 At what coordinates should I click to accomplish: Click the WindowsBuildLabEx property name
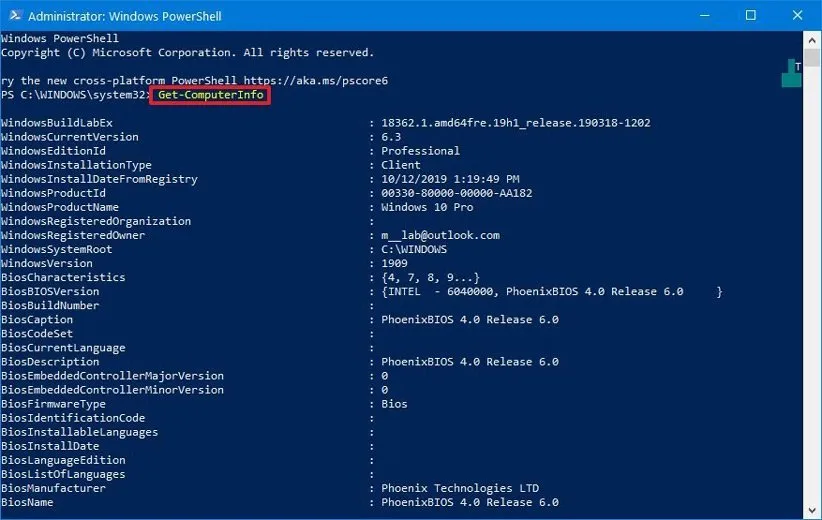(x=57, y=123)
